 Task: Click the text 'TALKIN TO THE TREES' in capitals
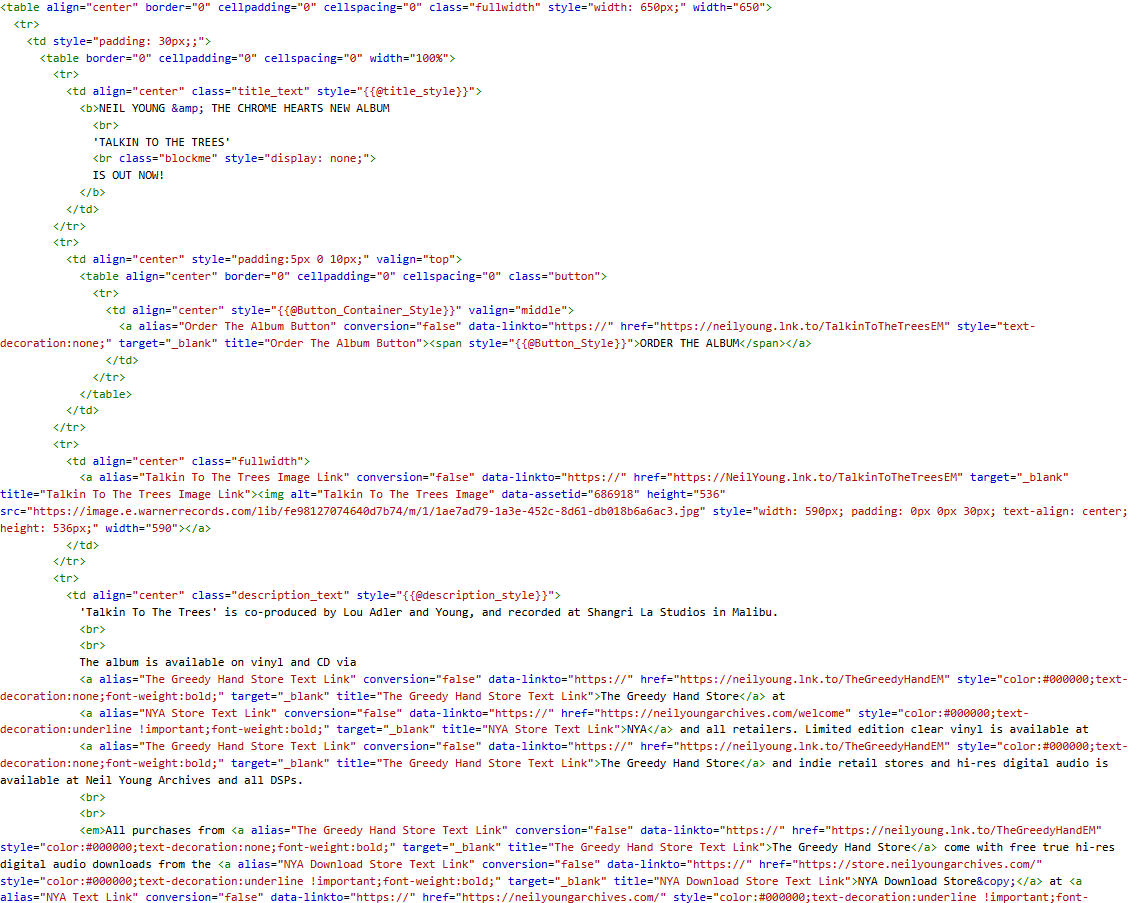tap(161, 142)
